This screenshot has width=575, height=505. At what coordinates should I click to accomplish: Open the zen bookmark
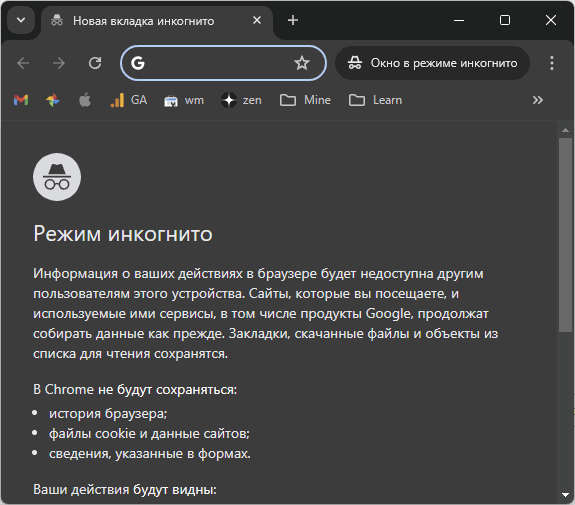(241, 100)
